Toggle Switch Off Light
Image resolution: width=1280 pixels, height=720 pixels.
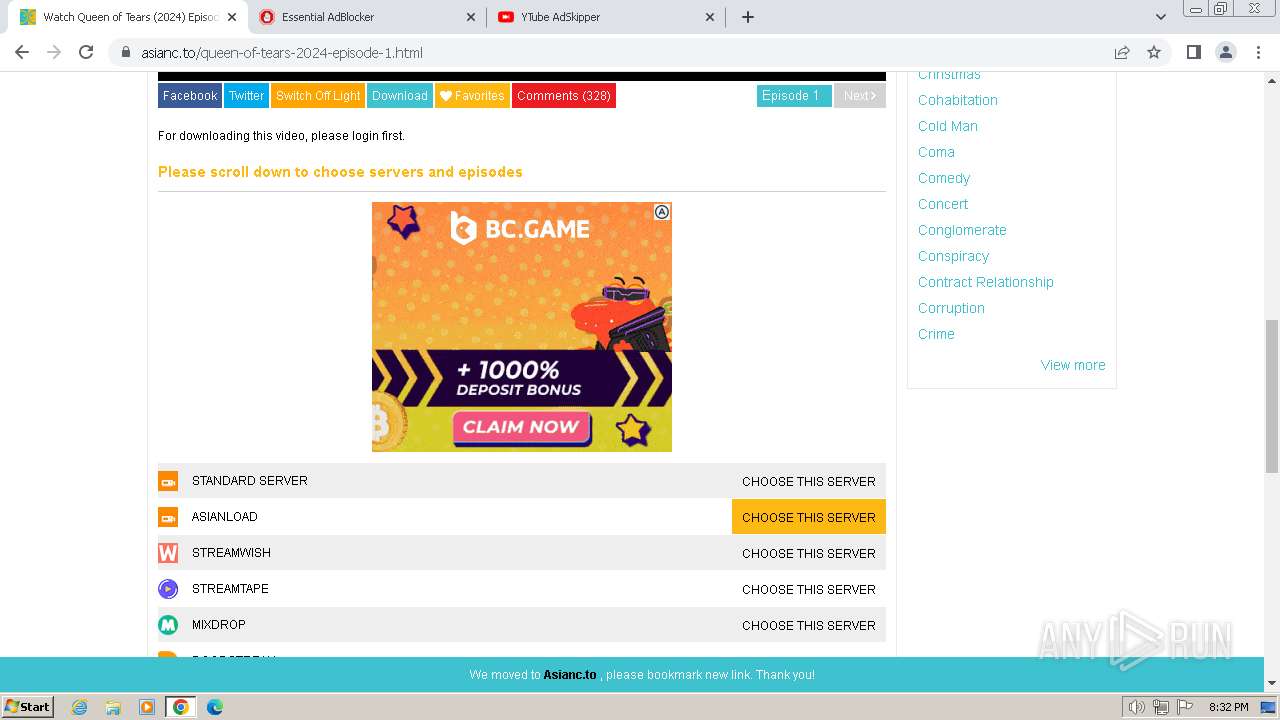(x=318, y=96)
